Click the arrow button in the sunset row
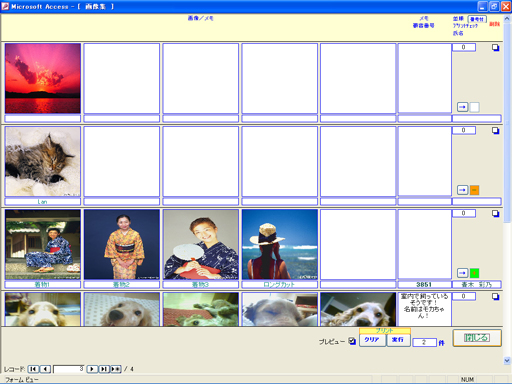 pyautogui.click(x=462, y=107)
